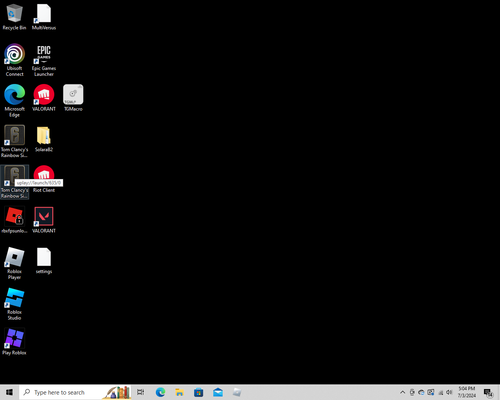
Task: Expand the hidden system tray icons chevron
Action: [402, 392]
